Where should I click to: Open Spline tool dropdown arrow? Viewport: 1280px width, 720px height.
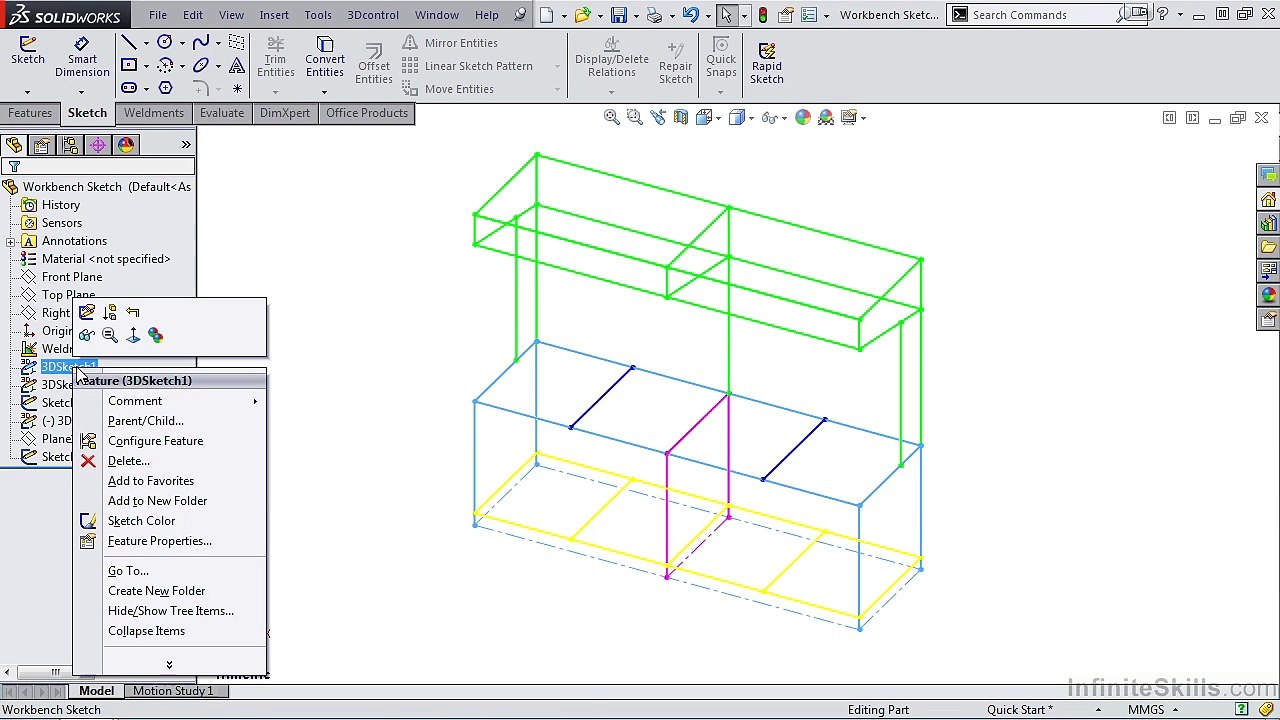click(x=218, y=43)
